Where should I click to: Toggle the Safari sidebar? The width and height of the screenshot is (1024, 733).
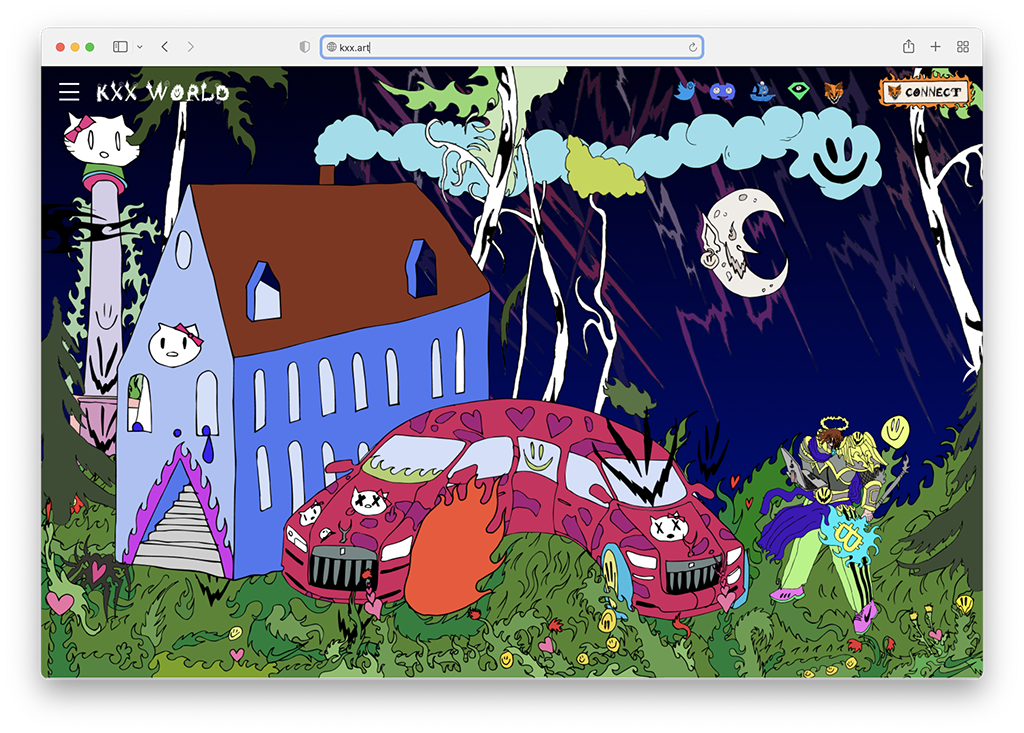[120, 47]
